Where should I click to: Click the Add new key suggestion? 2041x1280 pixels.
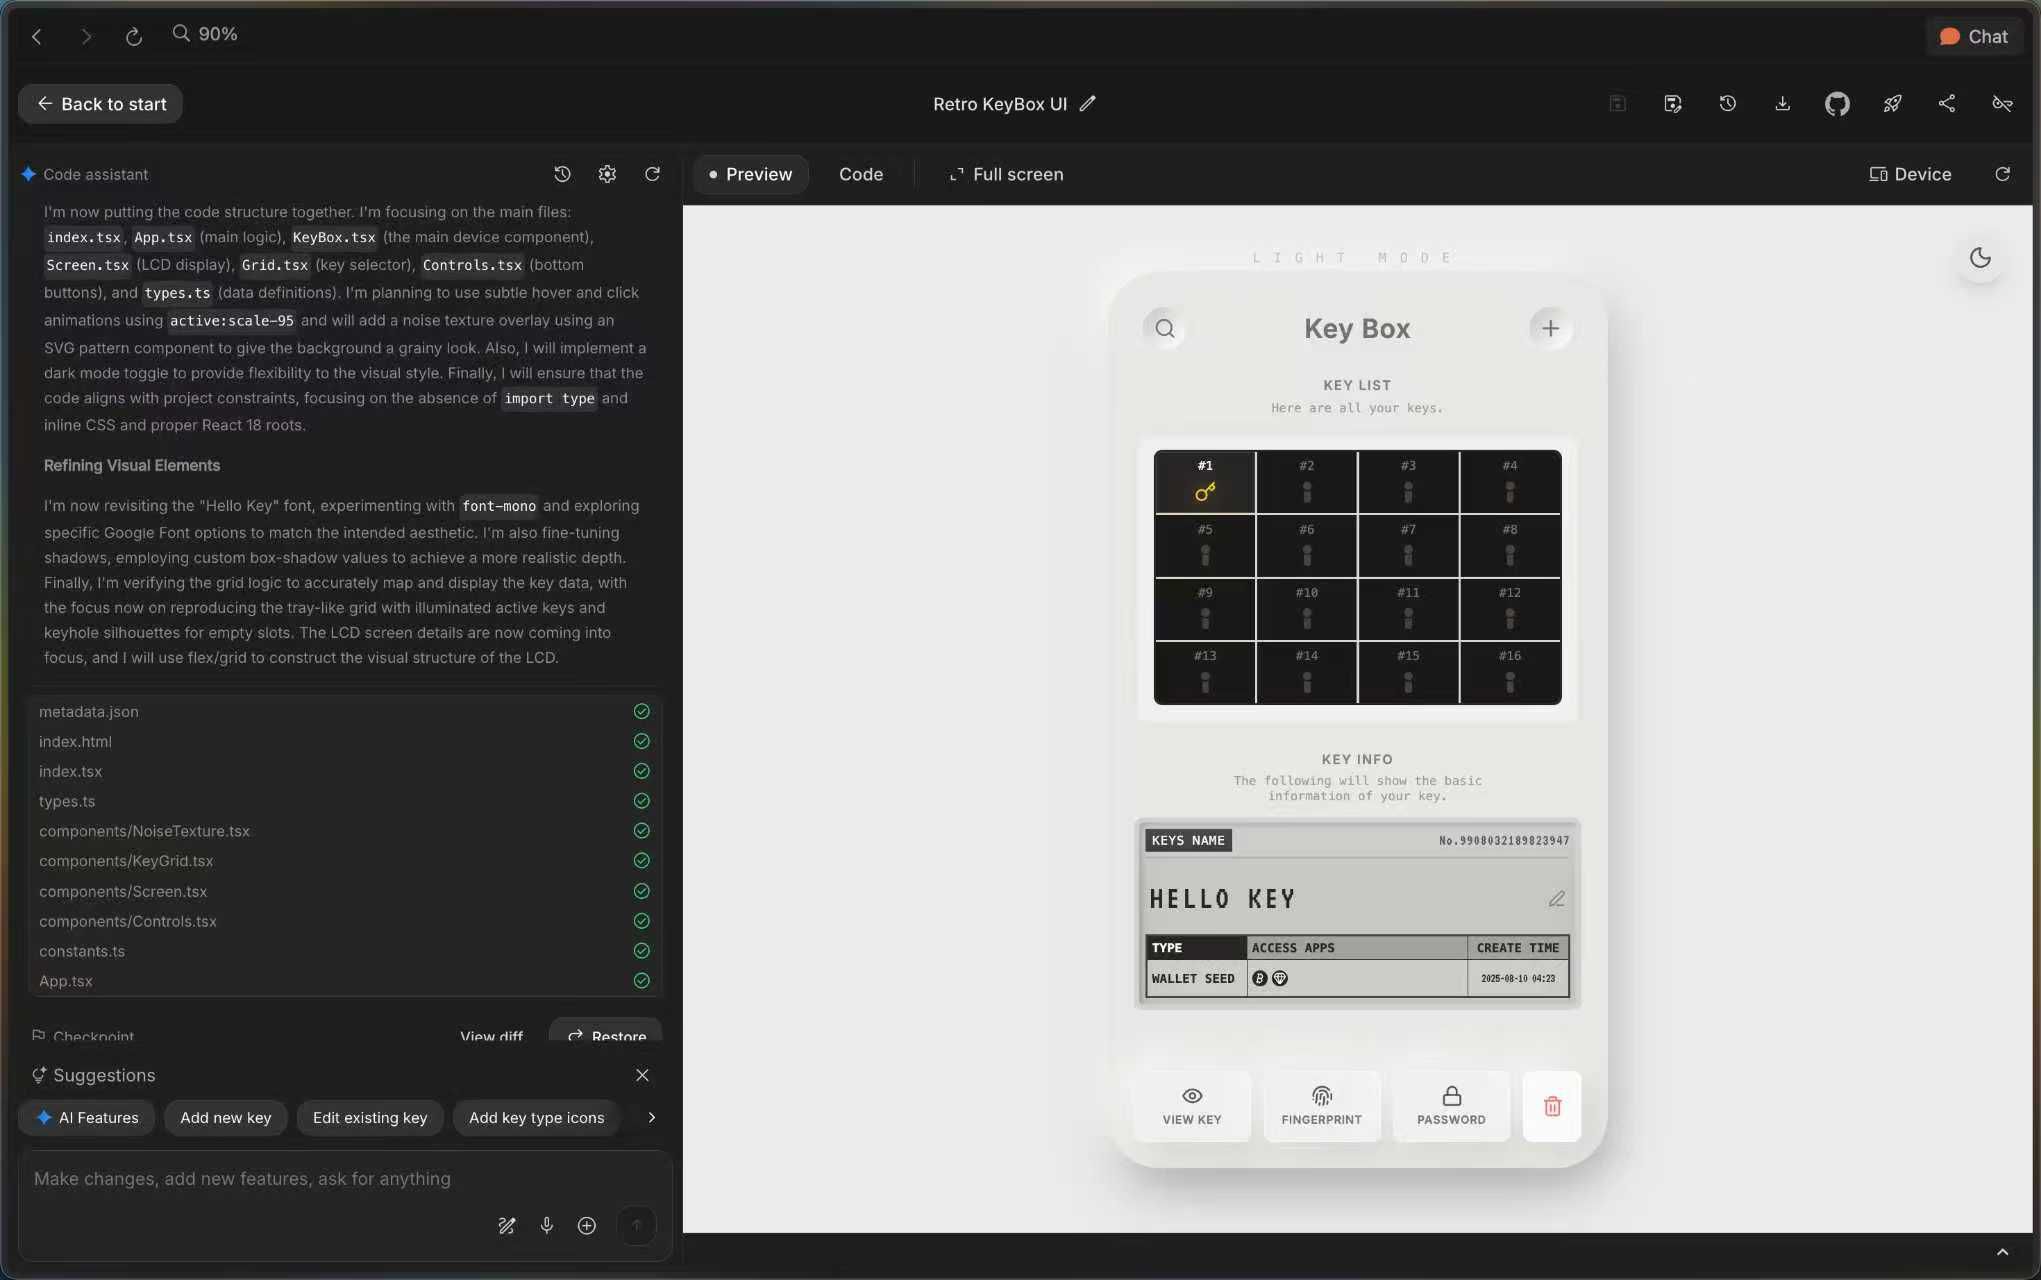click(x=225, y=1117)
